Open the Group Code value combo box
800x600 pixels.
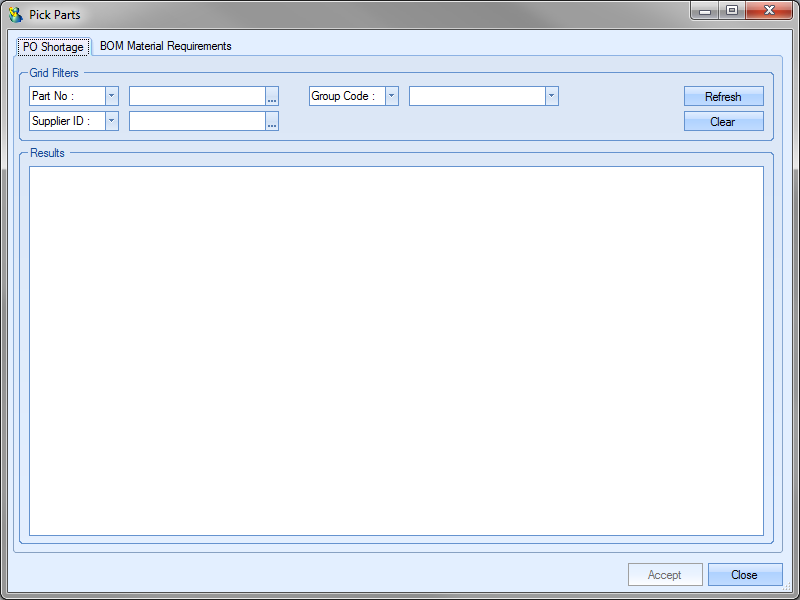tap(484, 96)
